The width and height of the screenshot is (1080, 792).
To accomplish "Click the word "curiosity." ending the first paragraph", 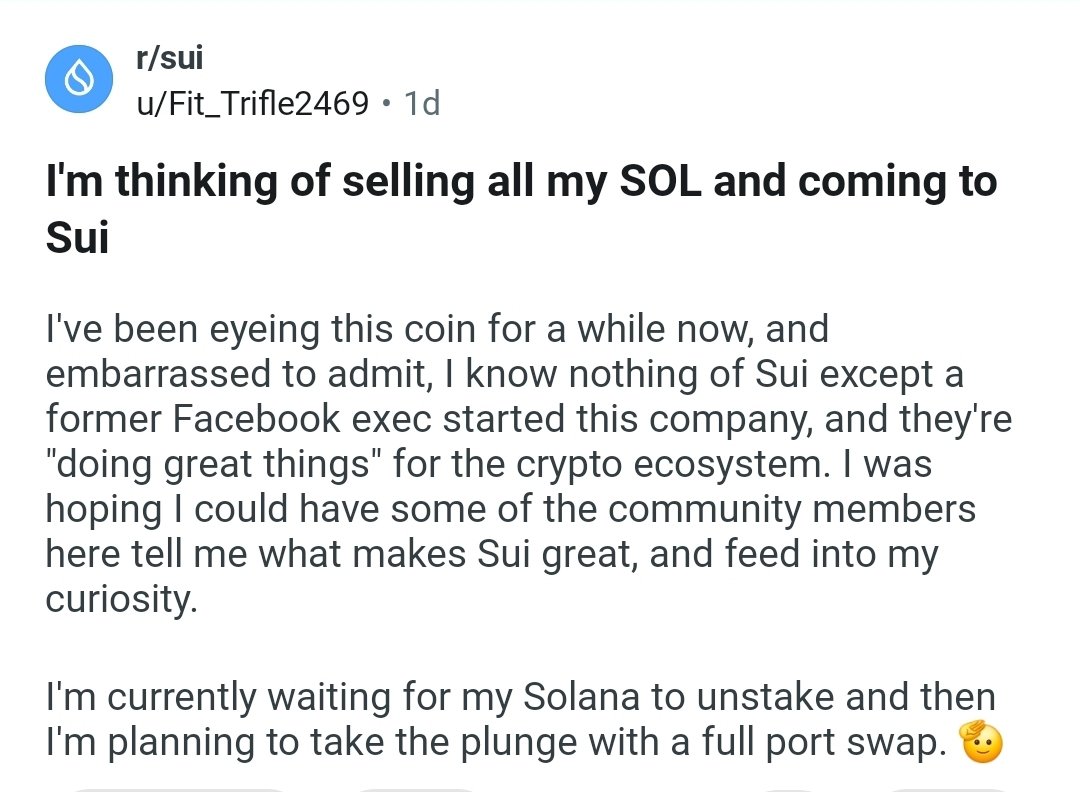I will click(121, 598).
